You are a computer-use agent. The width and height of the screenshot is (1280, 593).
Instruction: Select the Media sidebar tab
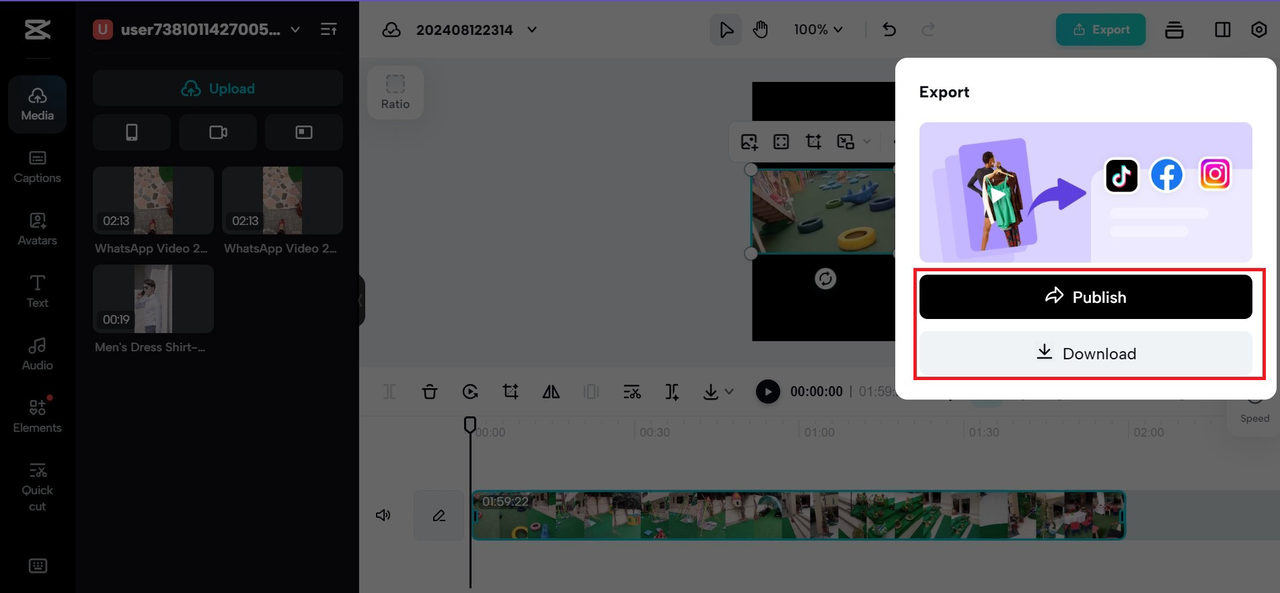37,104
